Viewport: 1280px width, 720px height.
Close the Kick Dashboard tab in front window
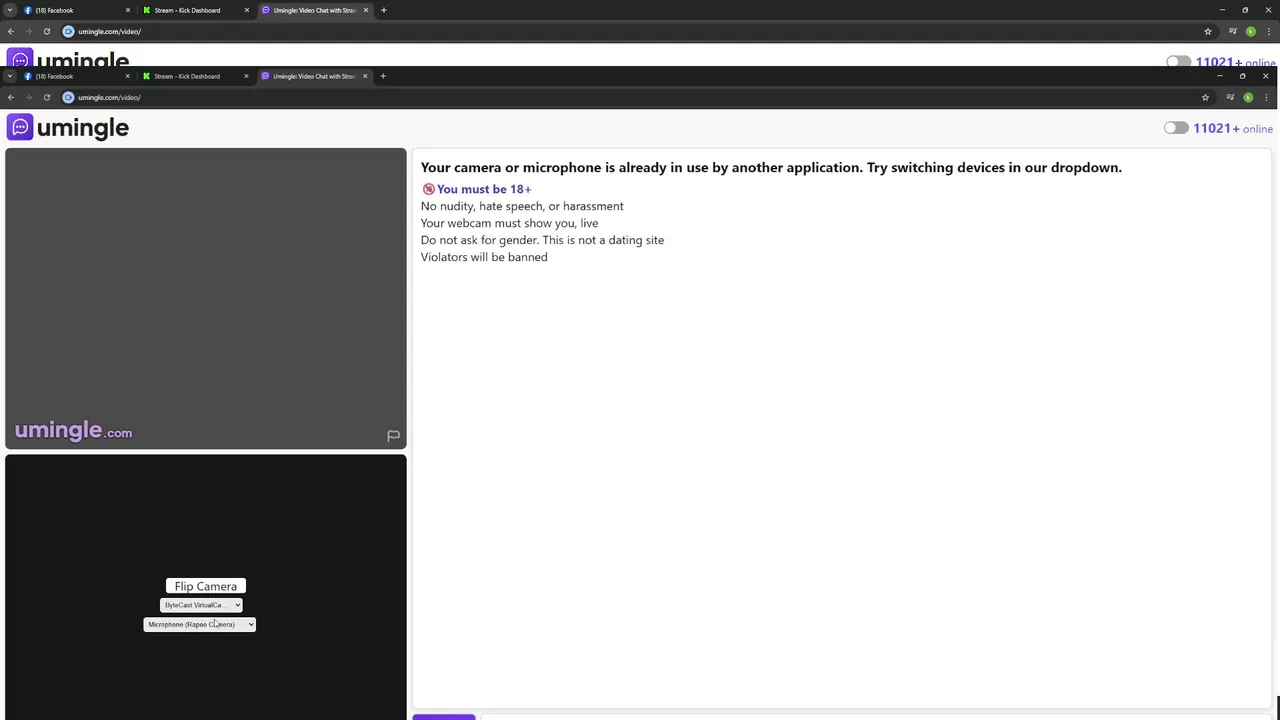pos(246,76)
